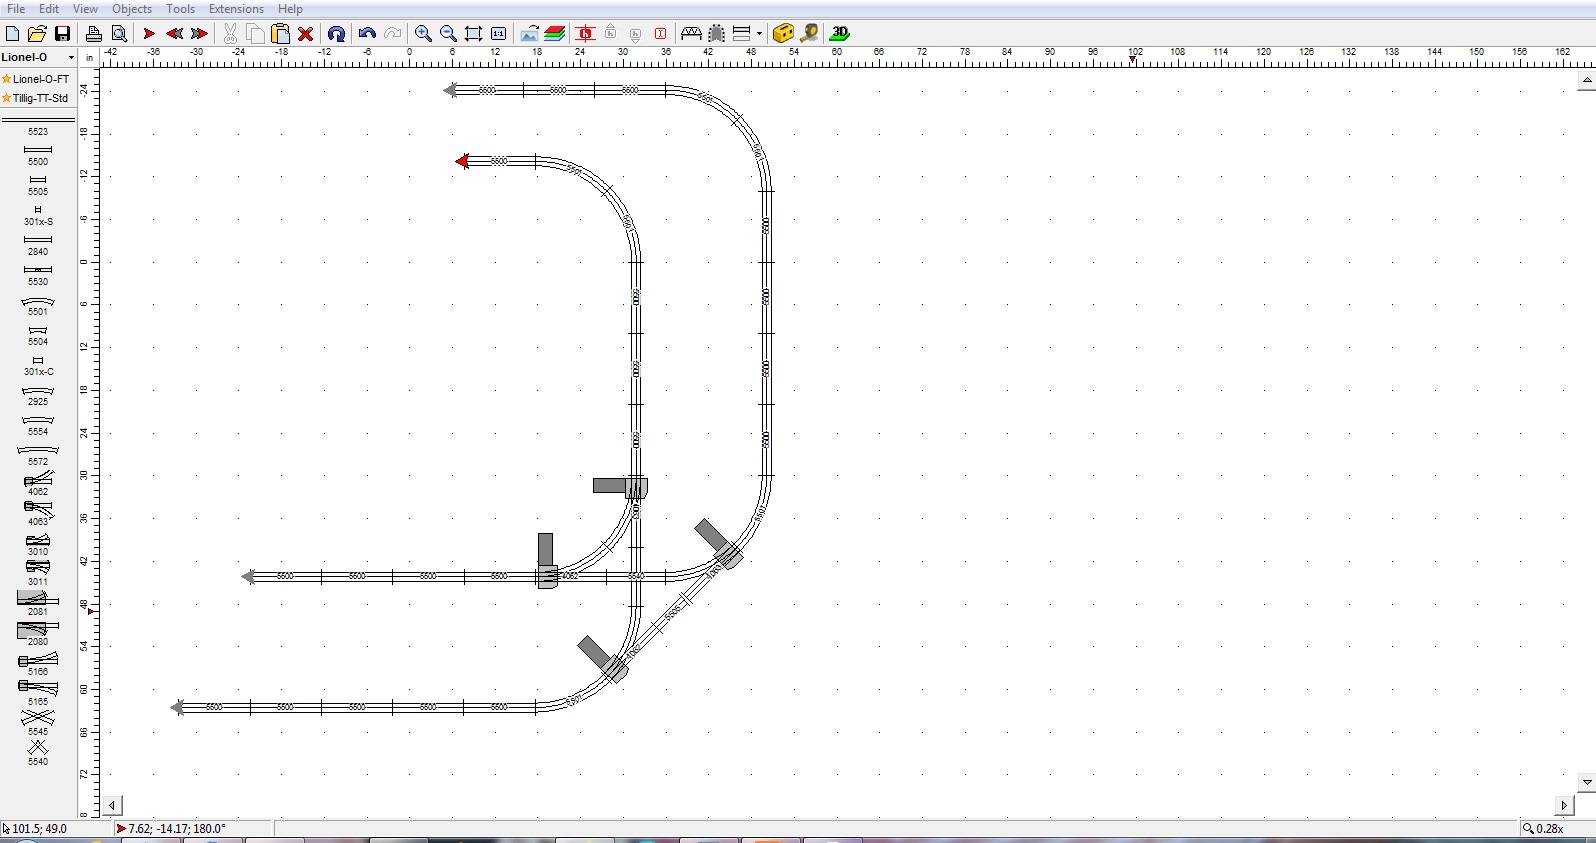The height and width of the screenshot is (843, 1596).
Task: Rotate selection with blue circular arrow icon
Action: point(336,33)
